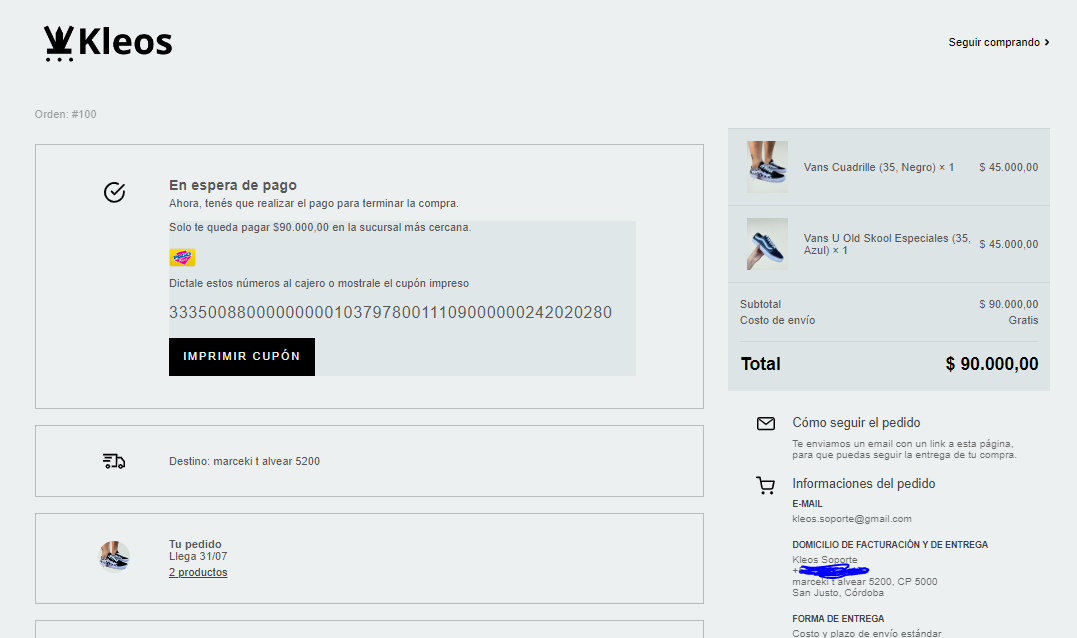Open the Vans U Old Skool Especiales thumbnail

pyautogui.click(x=767, y=244)
